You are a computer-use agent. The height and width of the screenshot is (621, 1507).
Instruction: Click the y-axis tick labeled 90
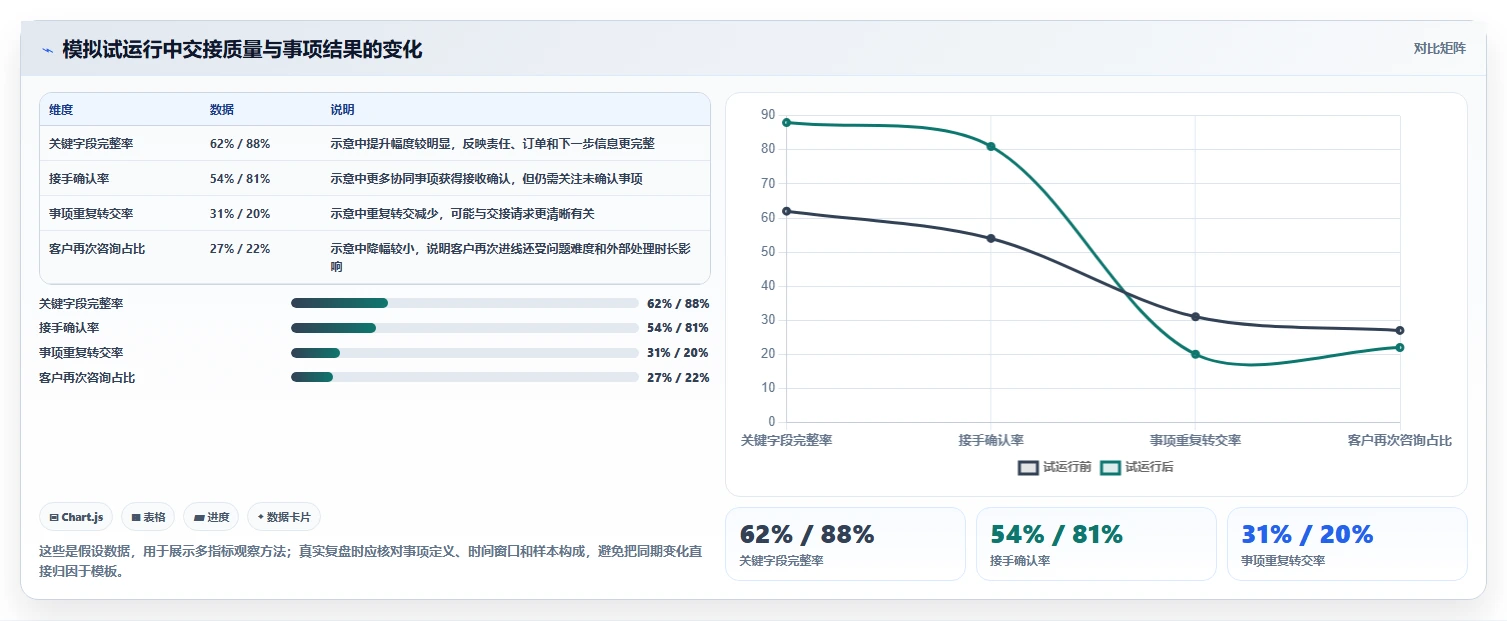coord(768,115)
